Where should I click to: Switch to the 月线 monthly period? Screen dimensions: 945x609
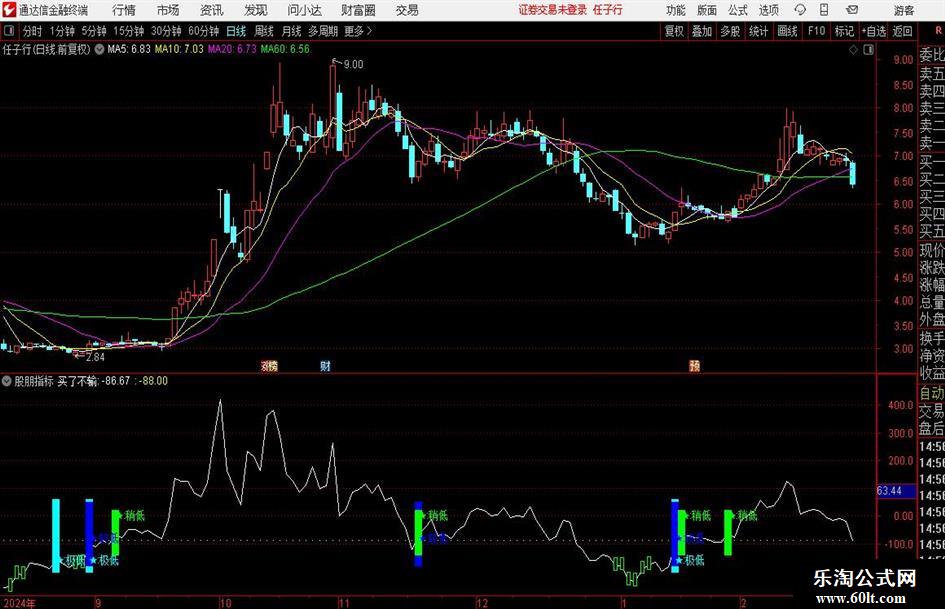291,31
